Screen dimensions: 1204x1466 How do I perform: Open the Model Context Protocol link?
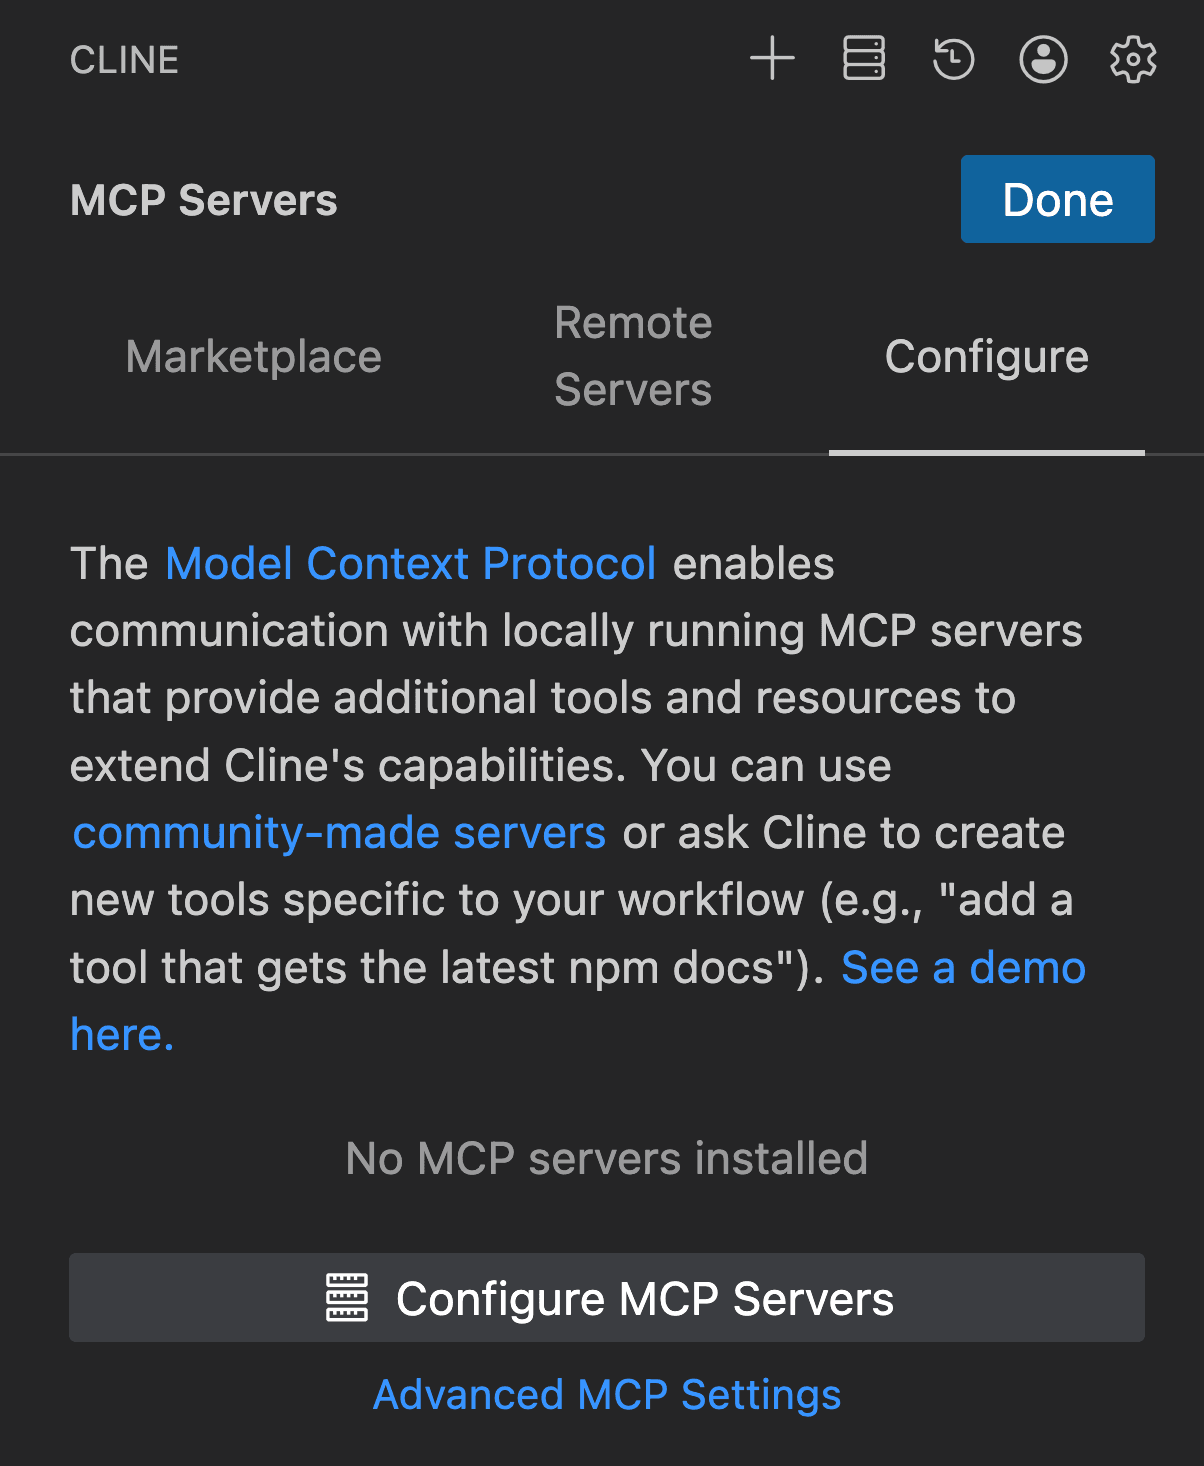pos(410,563)
